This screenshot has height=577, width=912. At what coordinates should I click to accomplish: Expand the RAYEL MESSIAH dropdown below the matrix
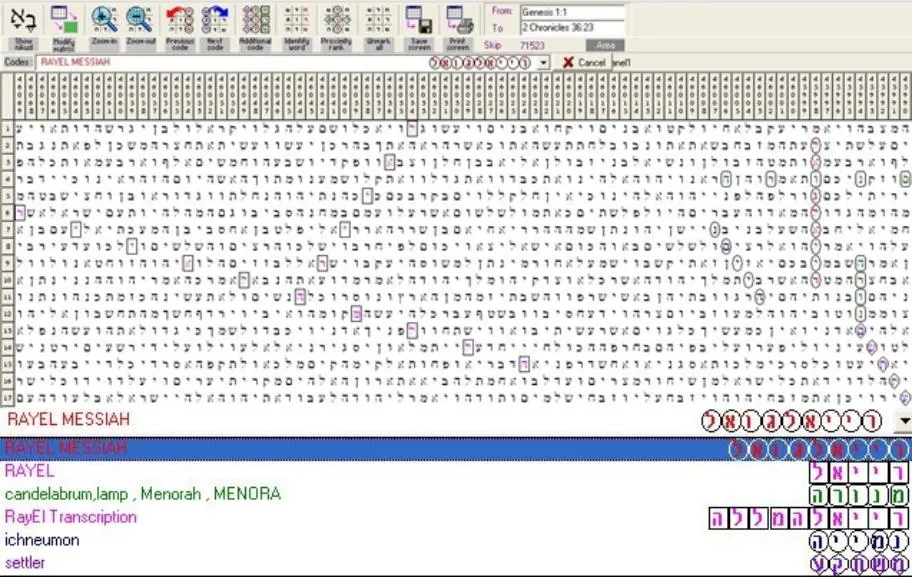(903, 421)
